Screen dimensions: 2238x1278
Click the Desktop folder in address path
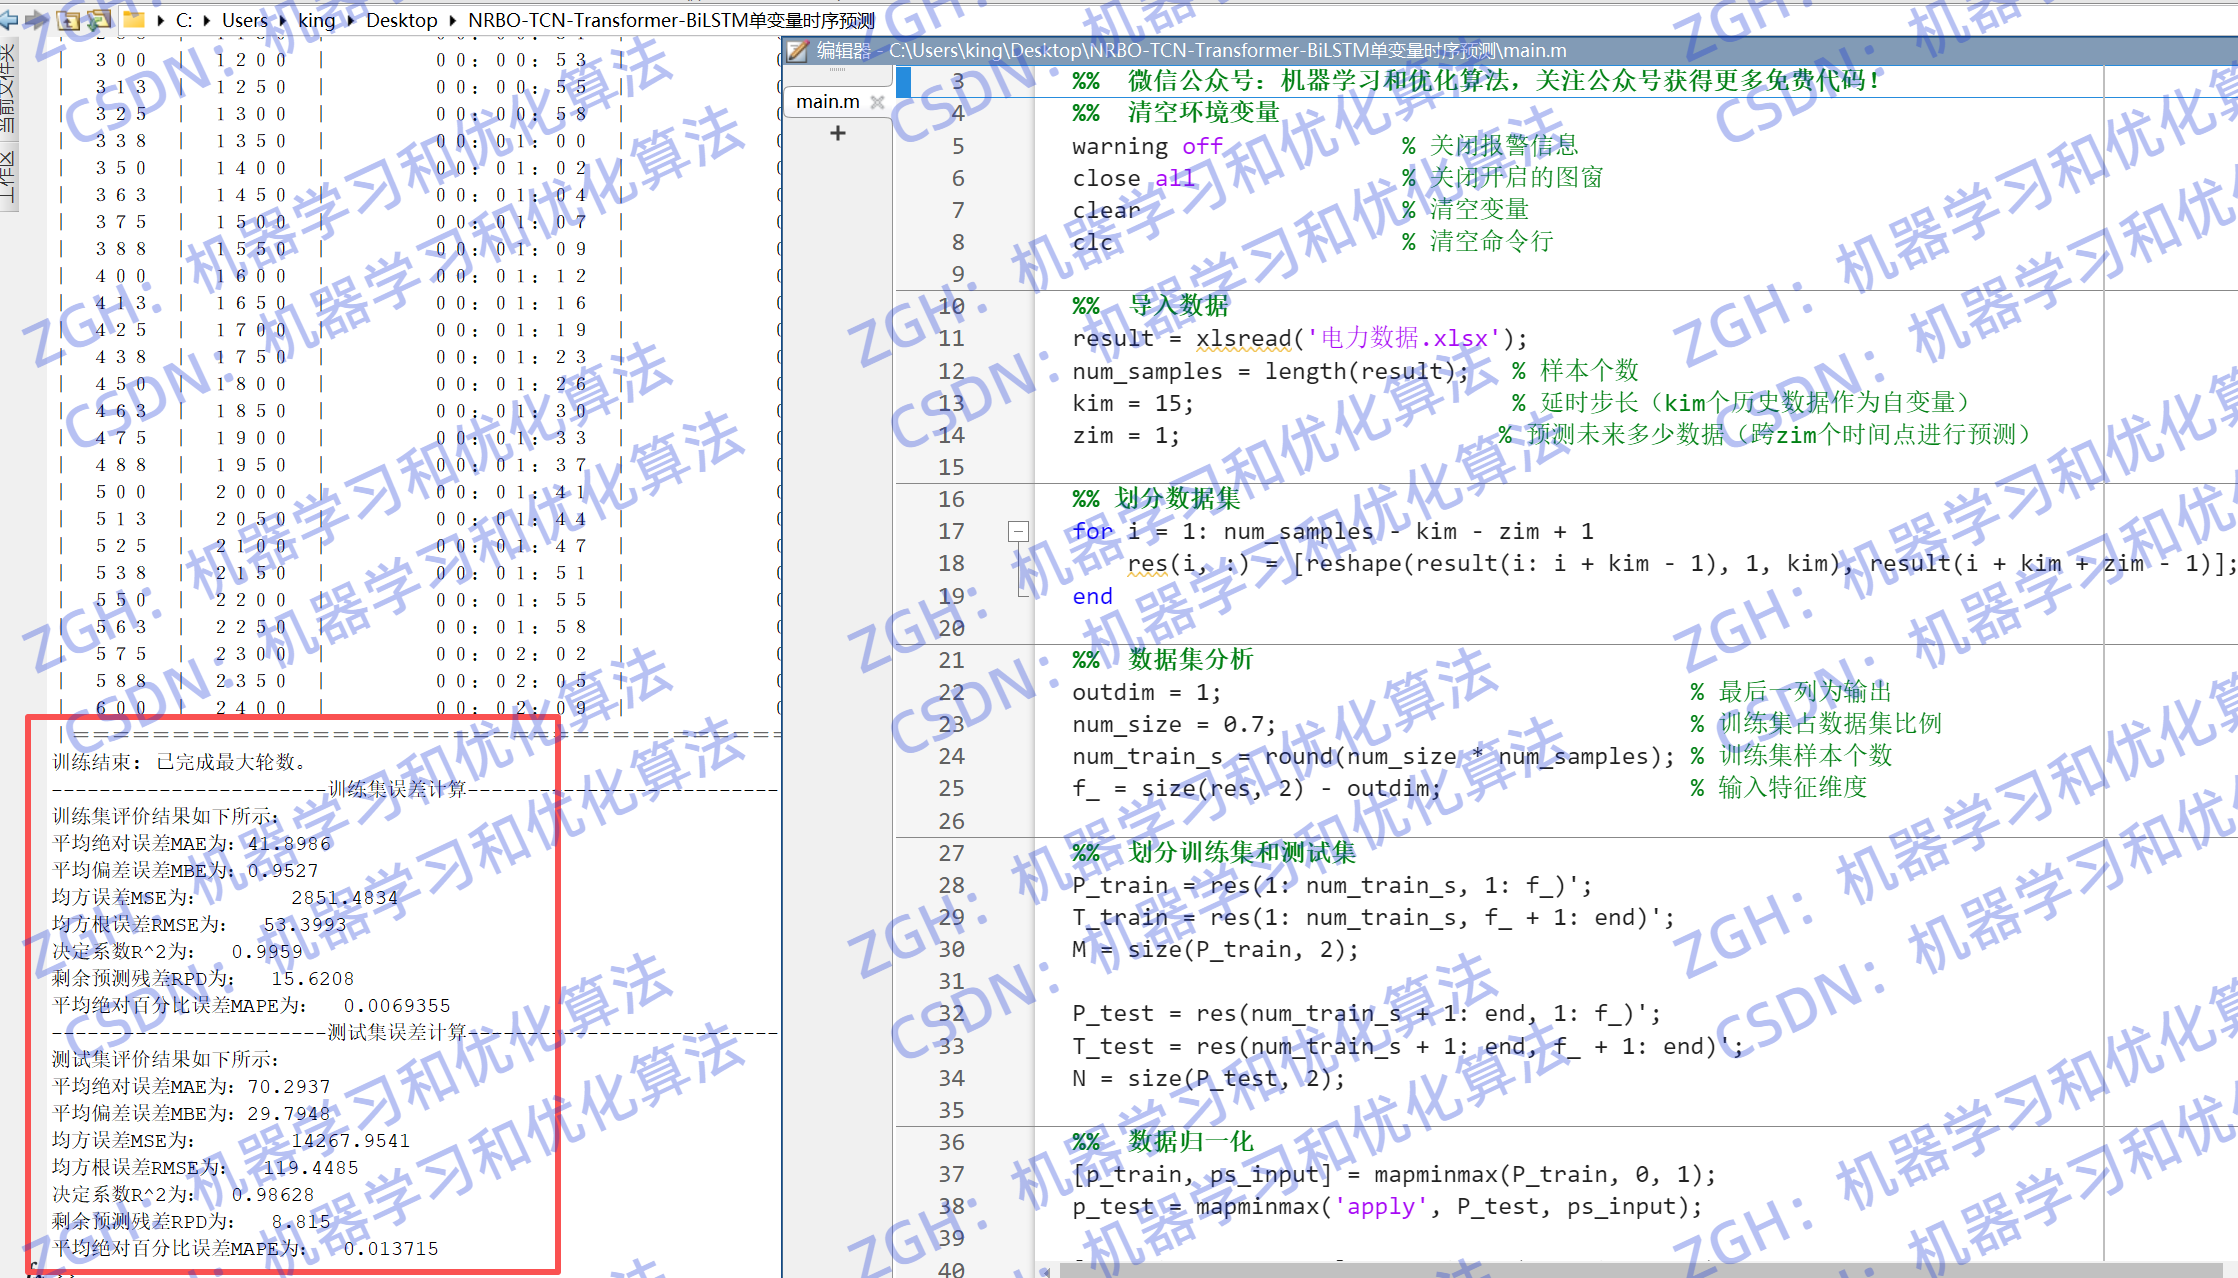pos(401,20)
